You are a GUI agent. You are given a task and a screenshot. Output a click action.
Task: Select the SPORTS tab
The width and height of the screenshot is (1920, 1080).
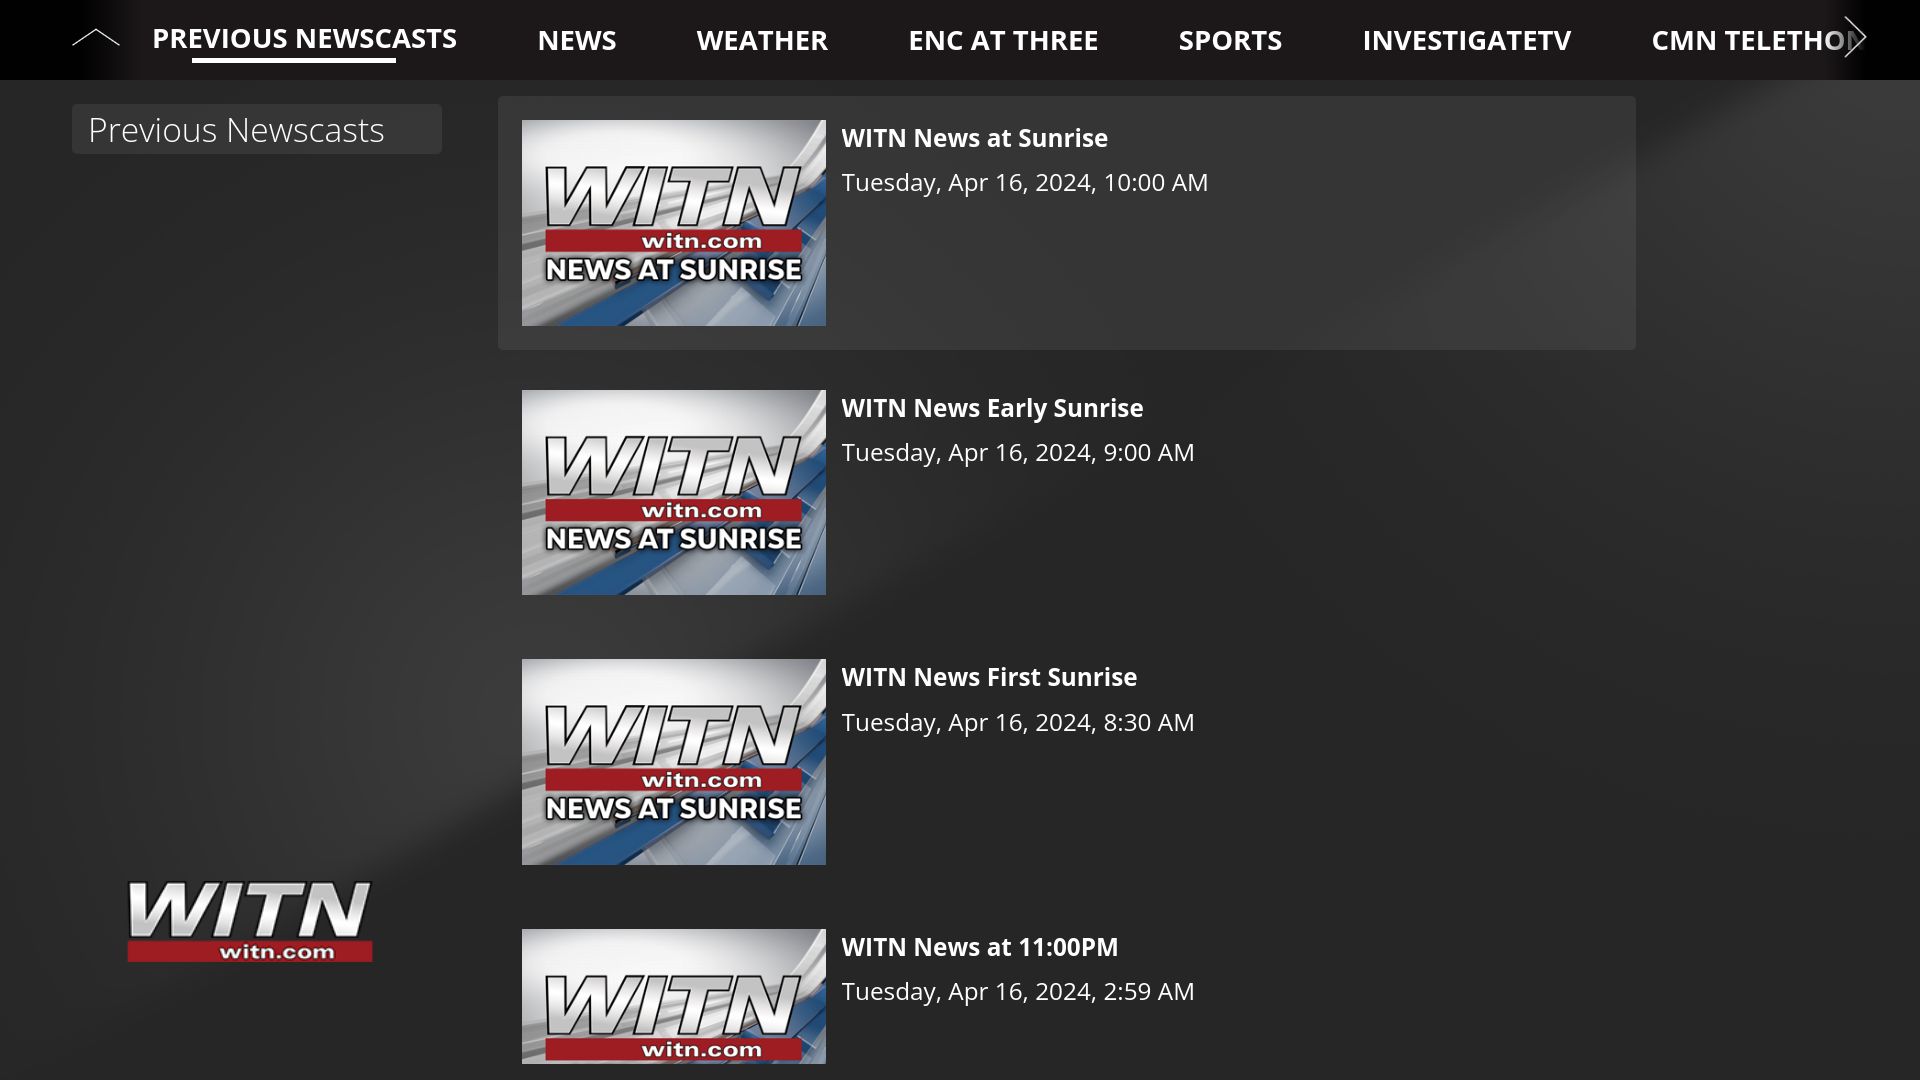[1231, 40]
